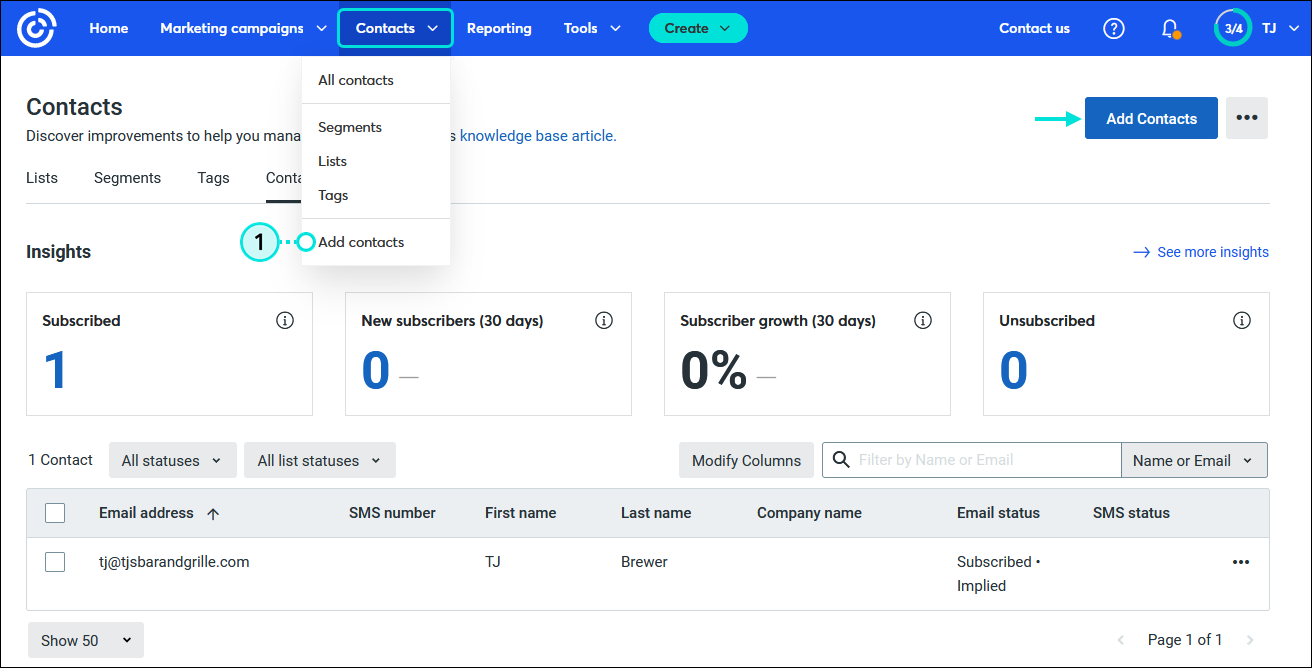
Task: Click the Last name column header
Action: (x=656, y=513)
